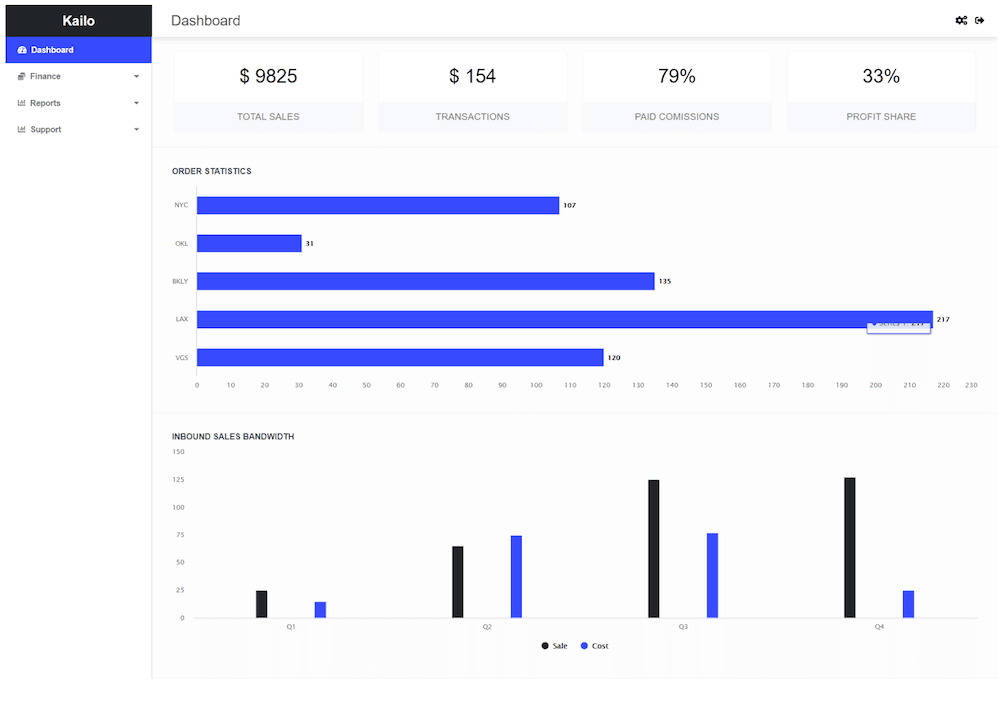Click the Q3 axis label

pos(683,627)
